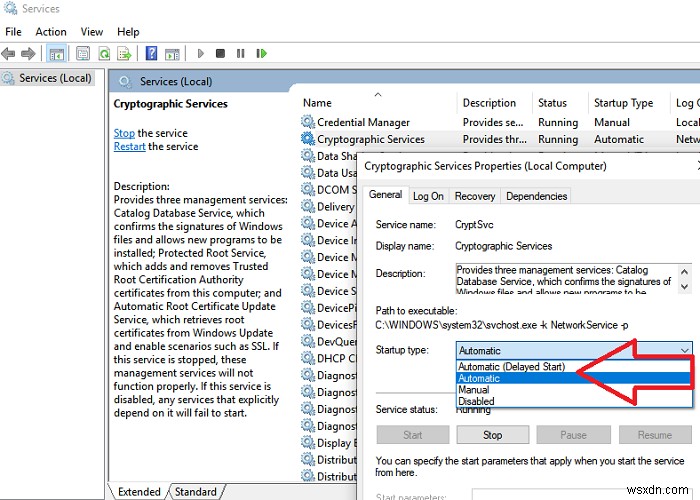
Task: Select the DevicePi... service row icon
Action: click(308, 308)
